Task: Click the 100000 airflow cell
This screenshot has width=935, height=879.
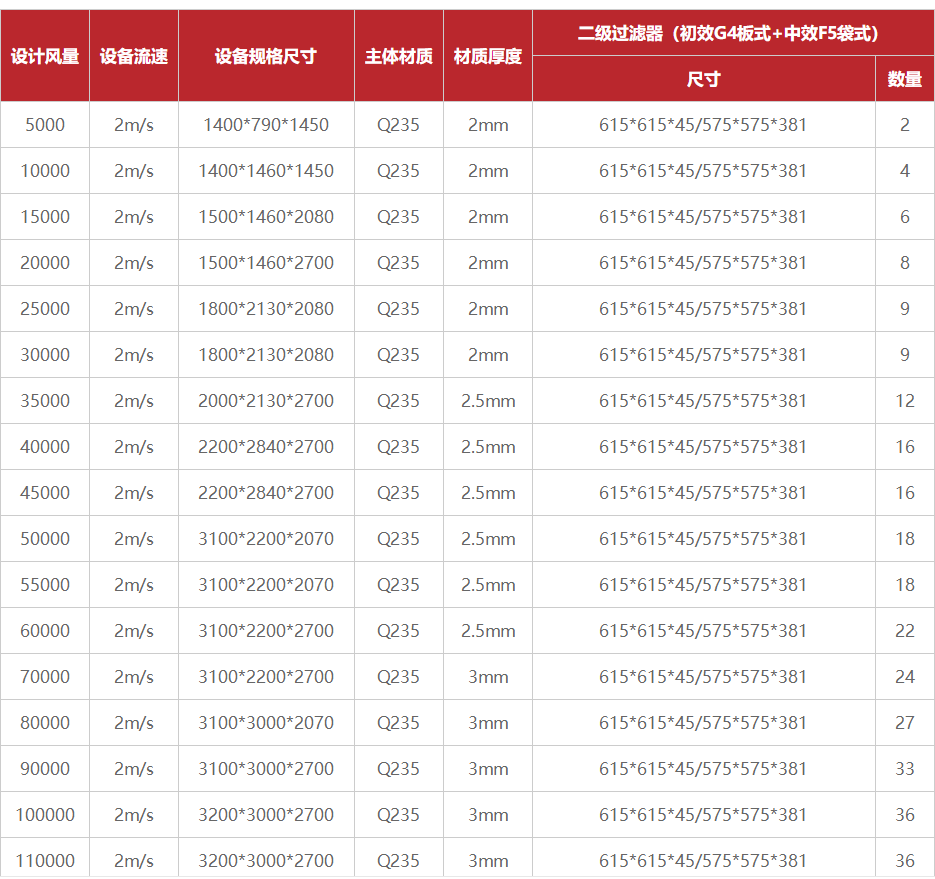Action: (x=45, y=815)
